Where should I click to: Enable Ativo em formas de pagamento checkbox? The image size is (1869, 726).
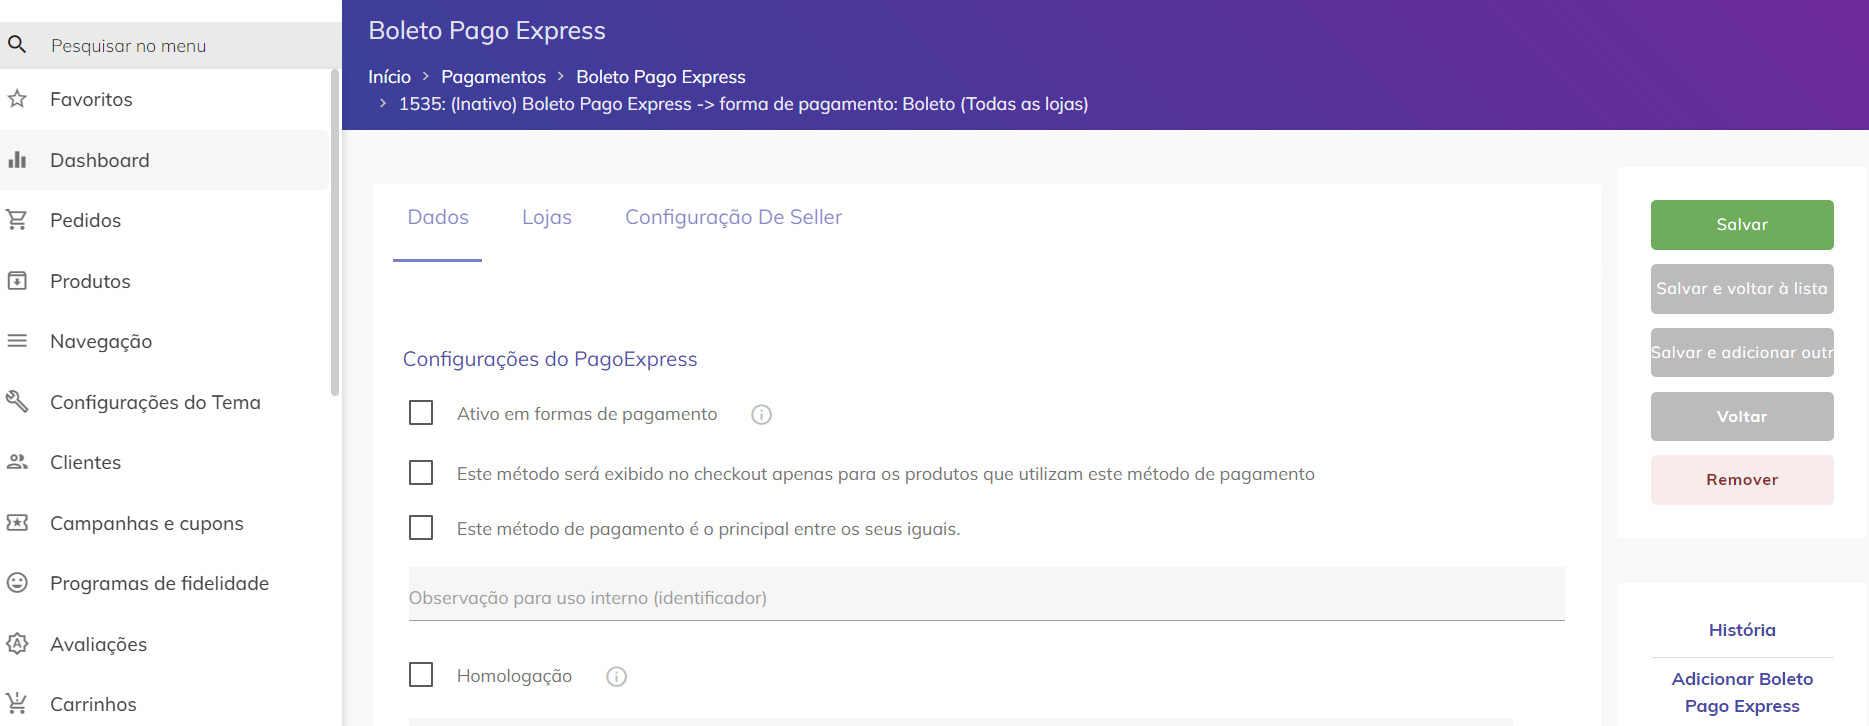421,413
